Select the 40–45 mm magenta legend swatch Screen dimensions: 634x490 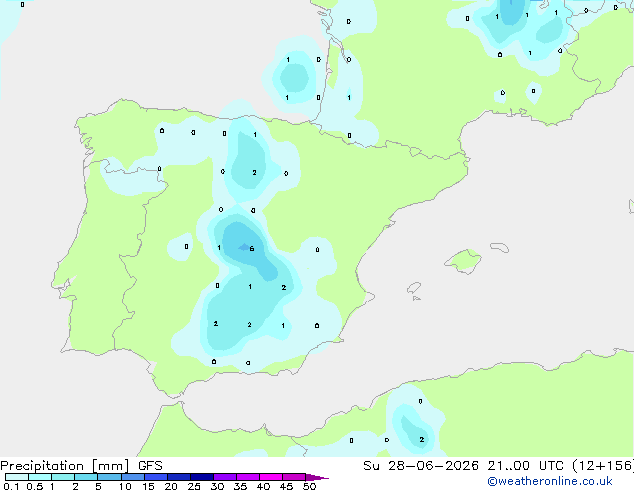[271, 477]
